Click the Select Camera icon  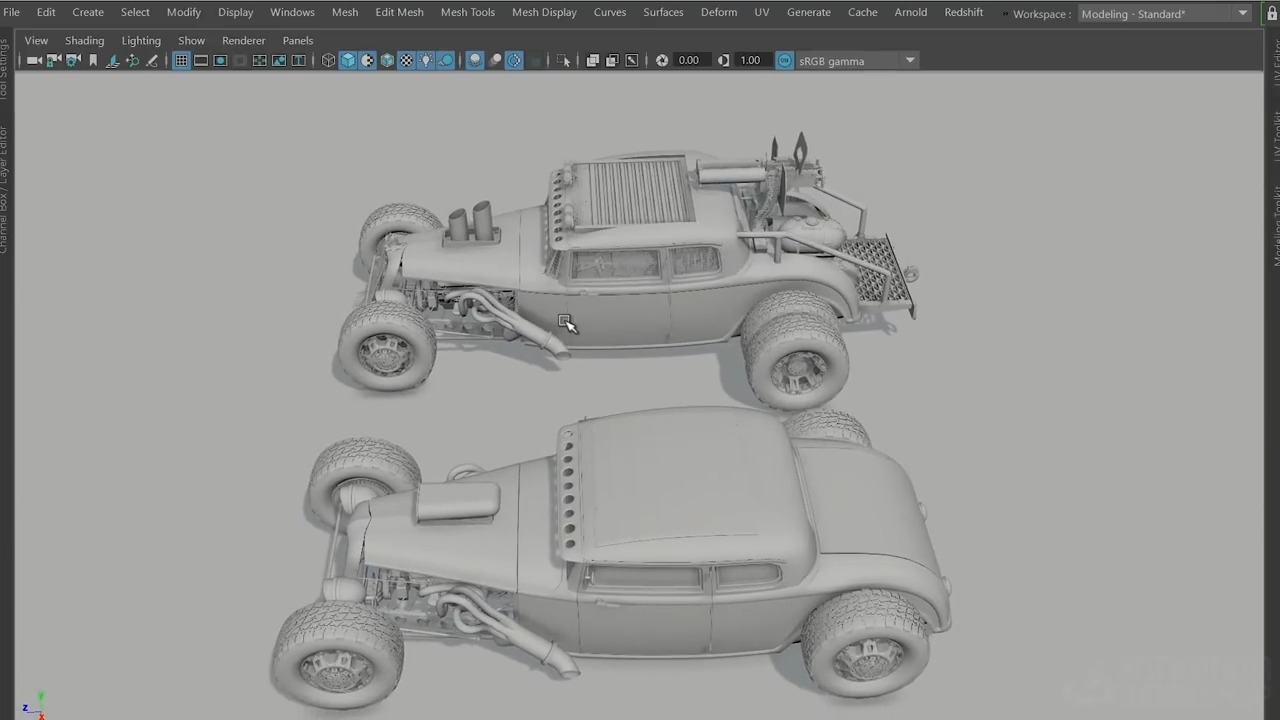tap(34, 61)
